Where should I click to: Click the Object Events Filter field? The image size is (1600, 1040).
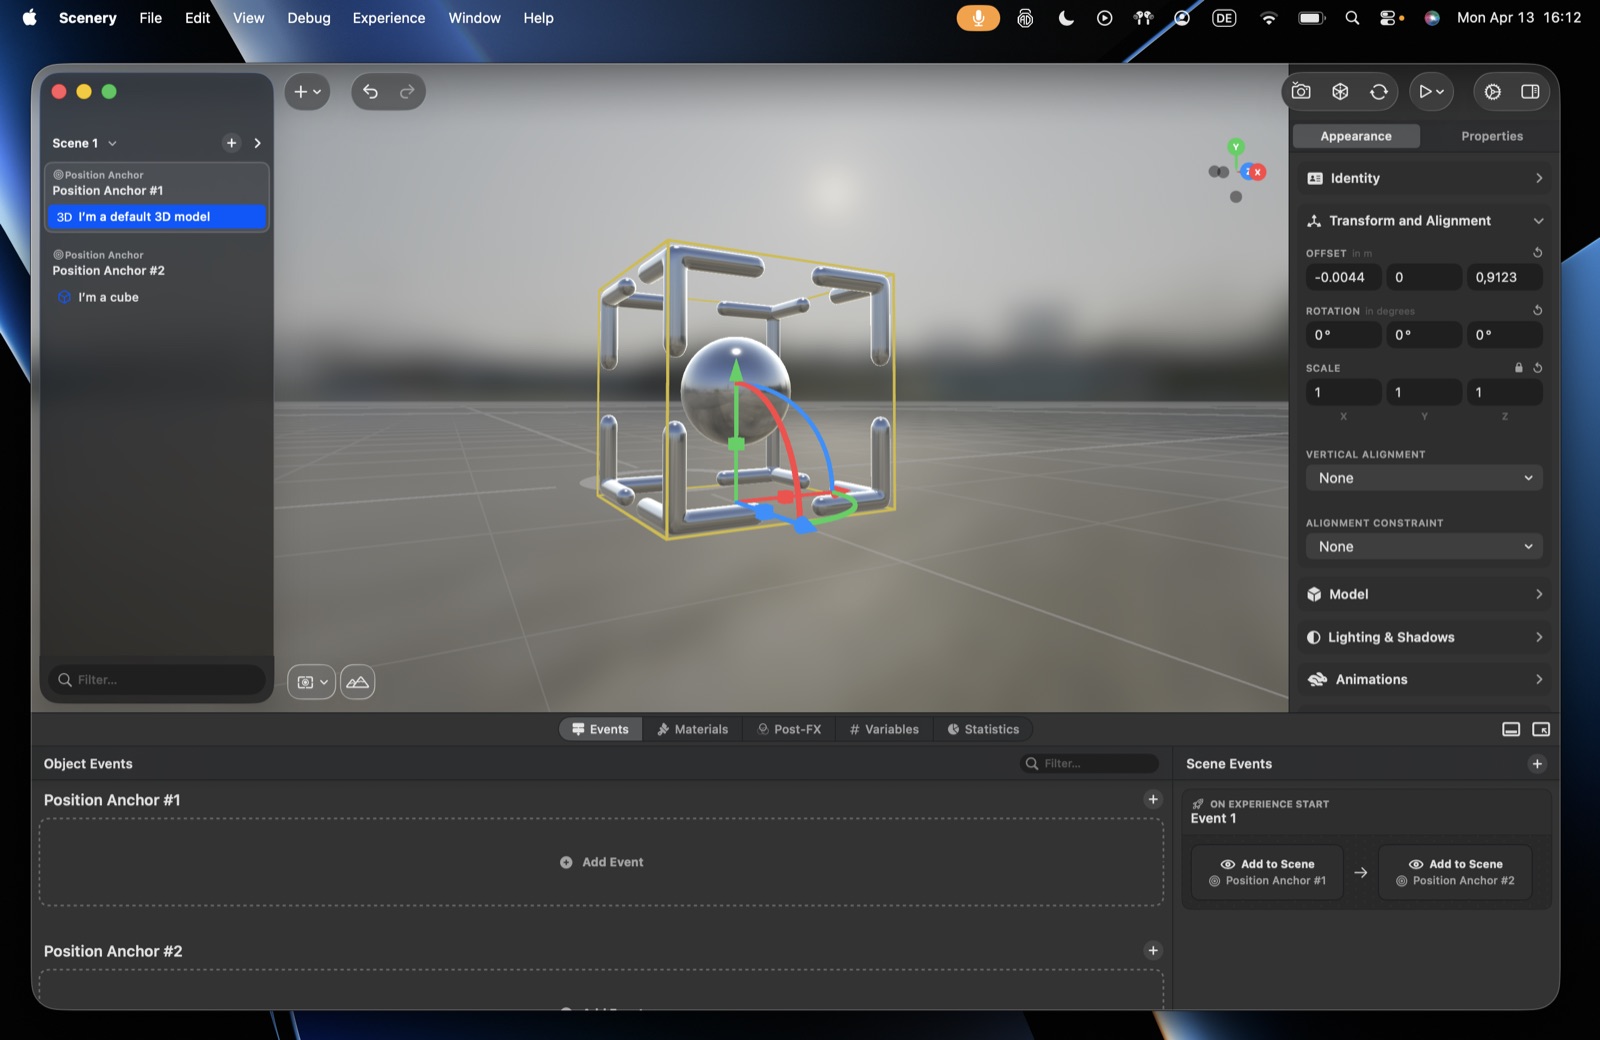[x=1089, y=763]
